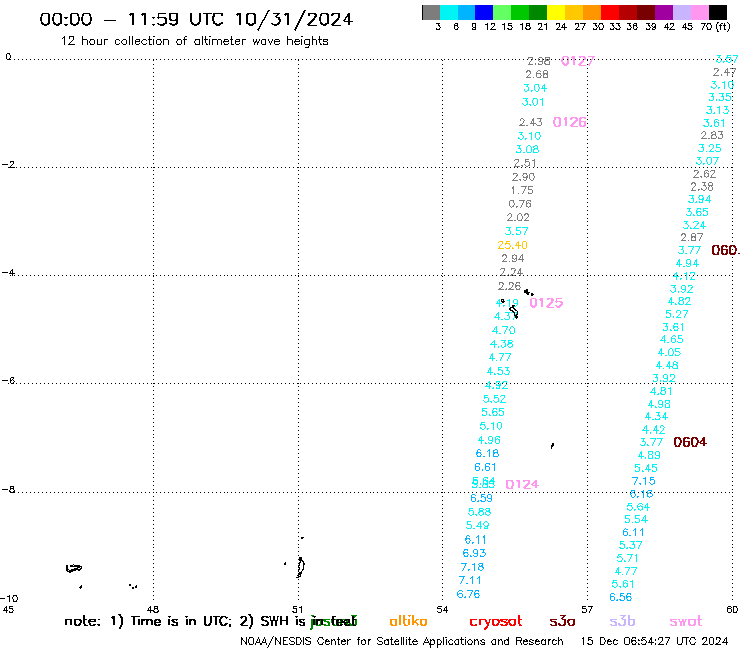Click the note about time in UTC

(x=210, y=621)
